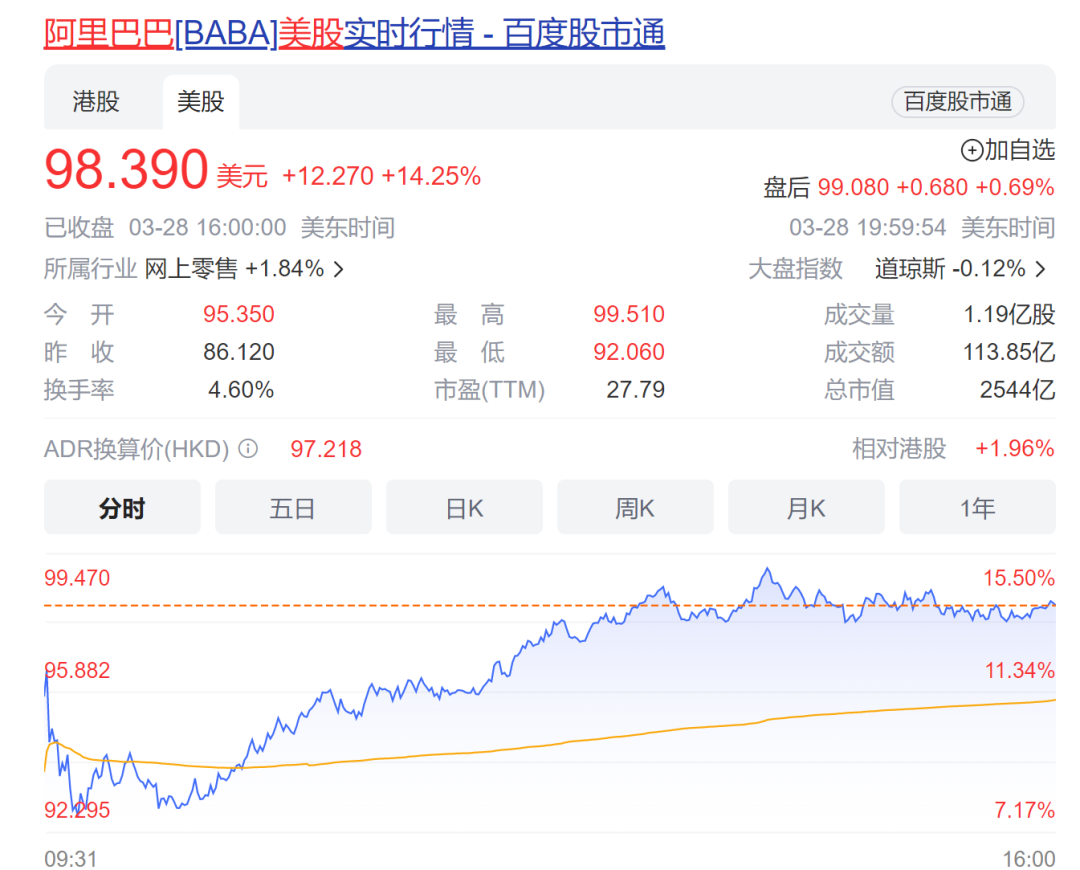The image size is (1080, 870).
Task: Click the chart axis label 95.882
Action: (77, 670)
